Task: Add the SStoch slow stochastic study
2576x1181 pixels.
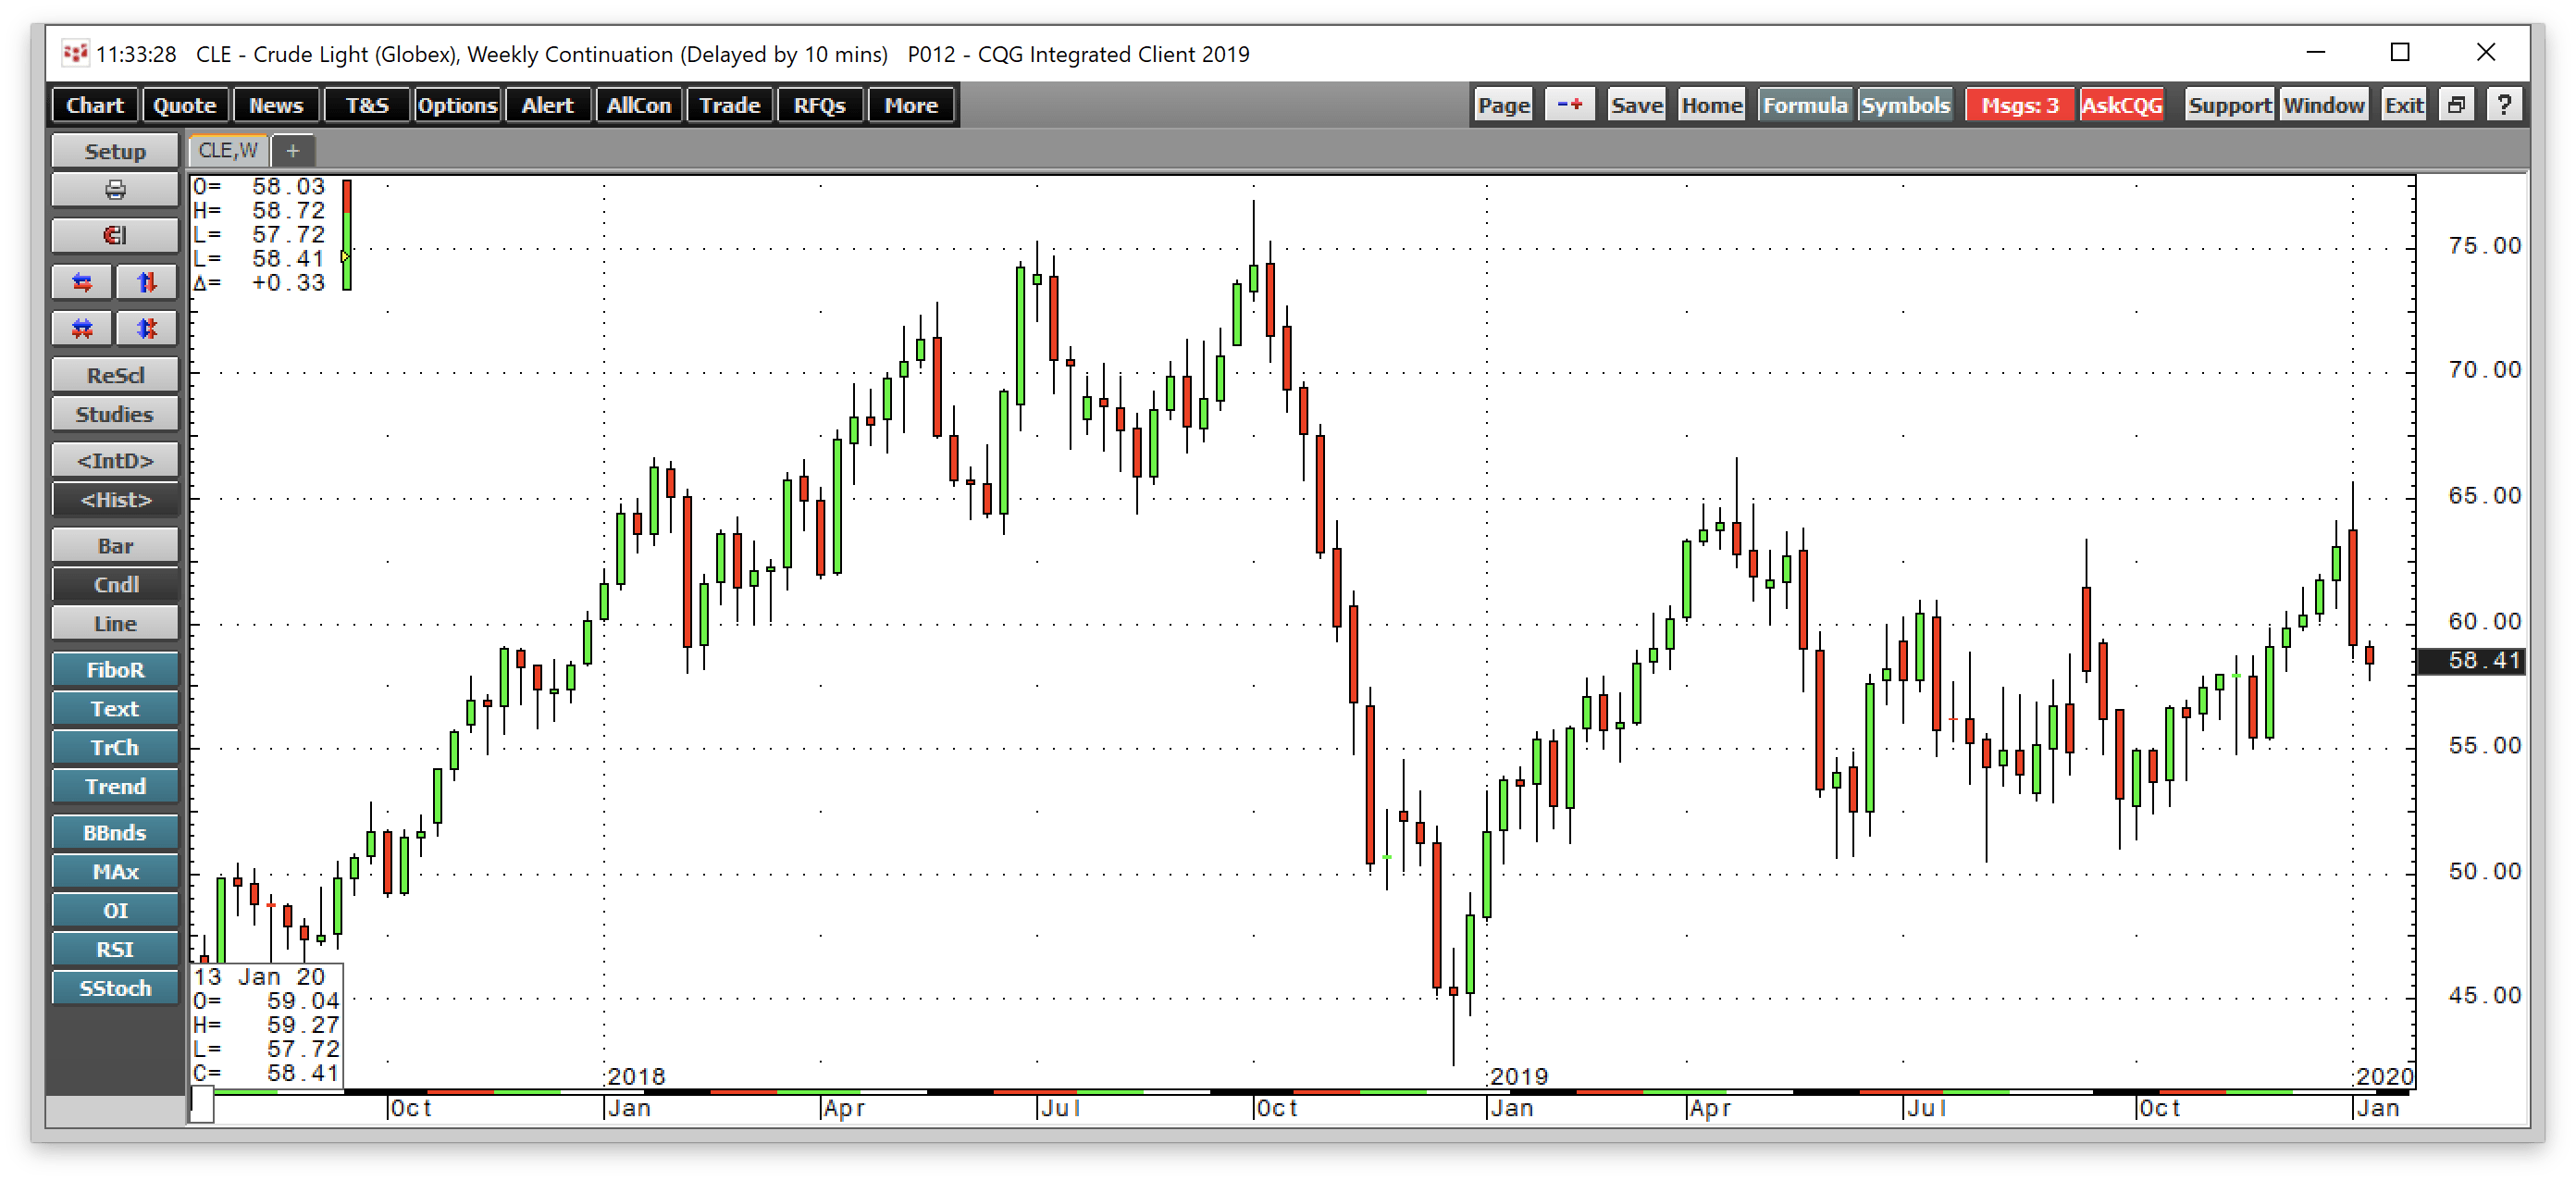Action: (x=115, y=988)
